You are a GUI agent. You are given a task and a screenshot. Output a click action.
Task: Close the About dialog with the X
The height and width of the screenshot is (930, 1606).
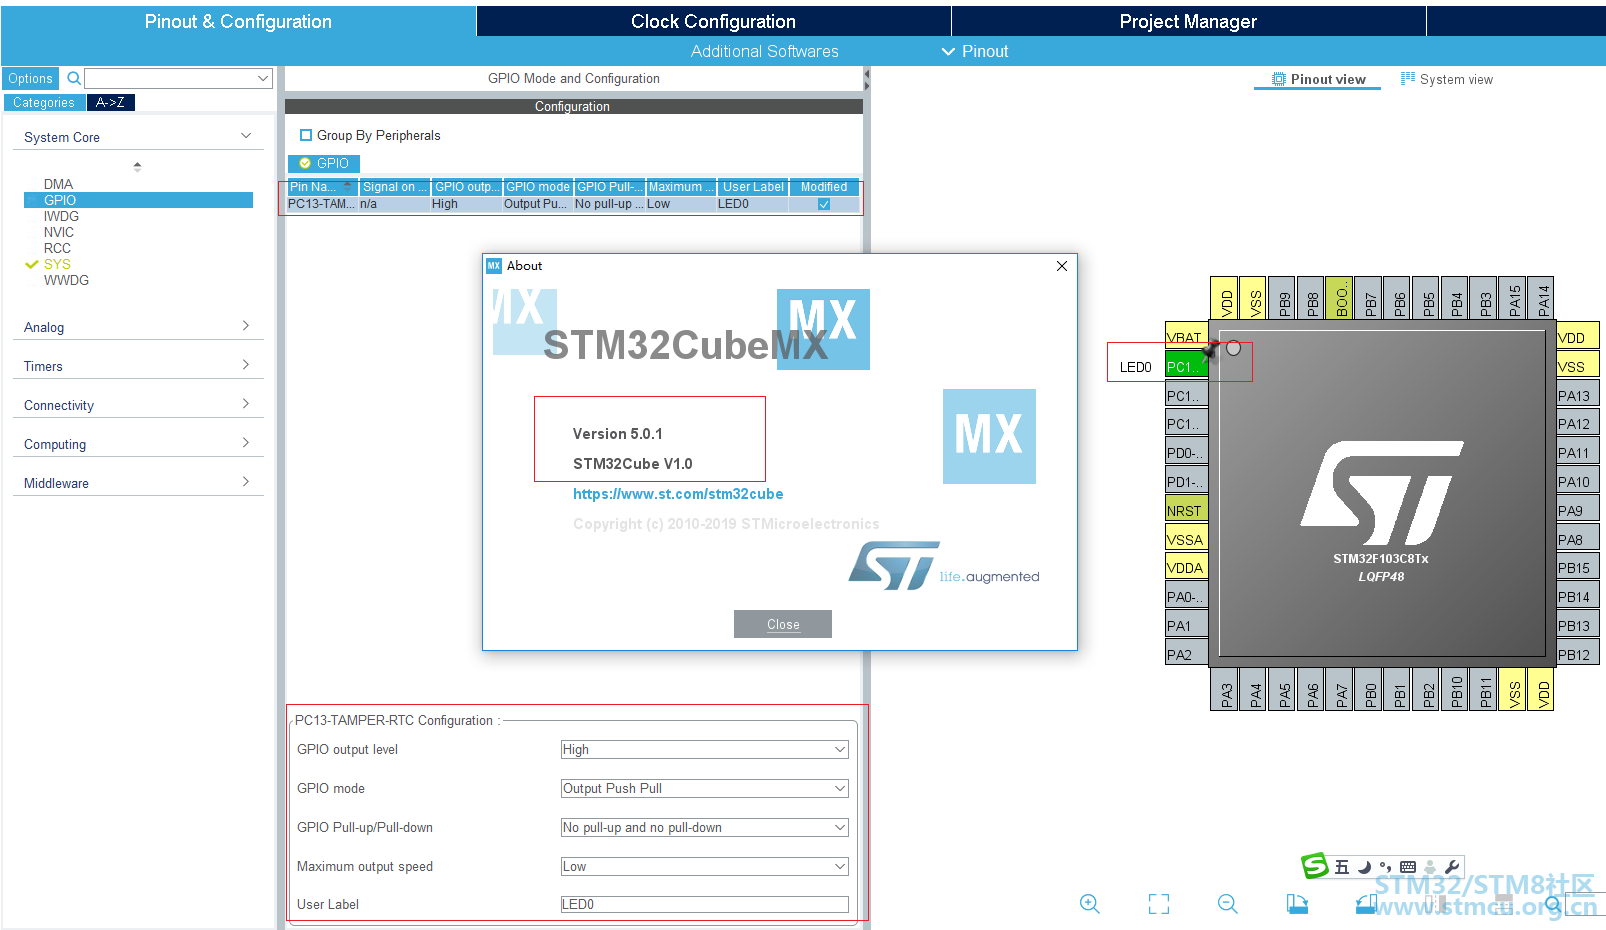(x=1062, y=266)
